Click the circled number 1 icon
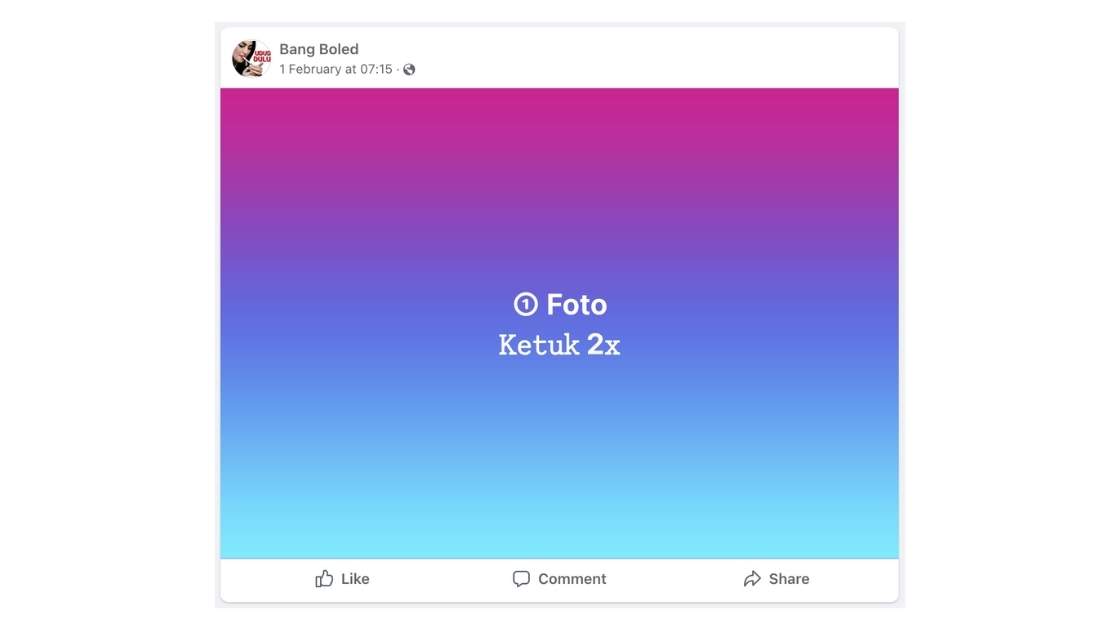This screenshot has width=1120, height=630. 525,305
